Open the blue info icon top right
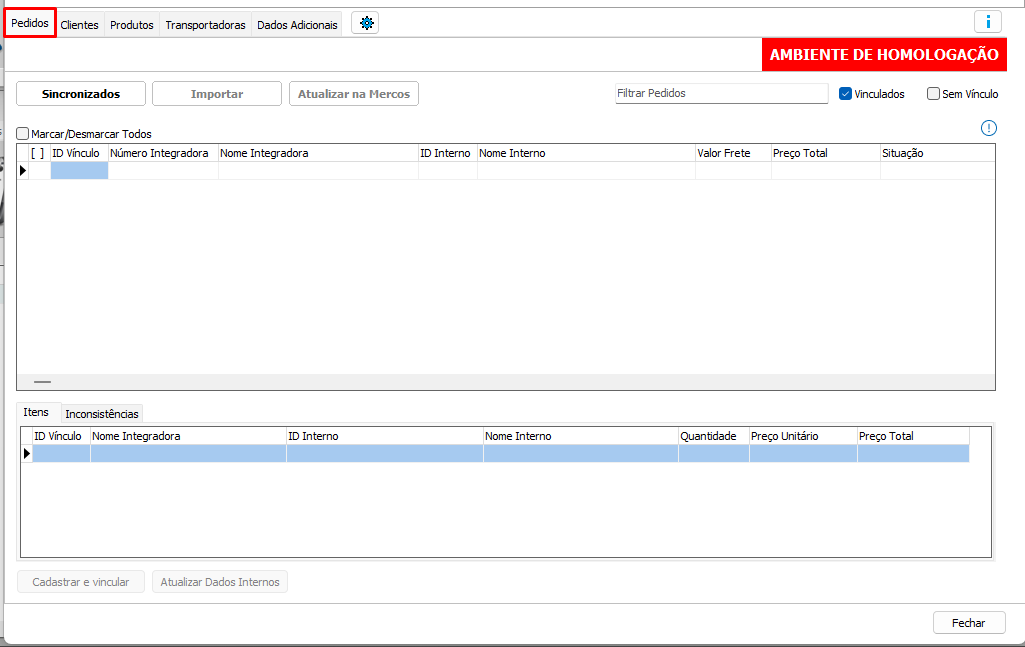 (987, 22)
